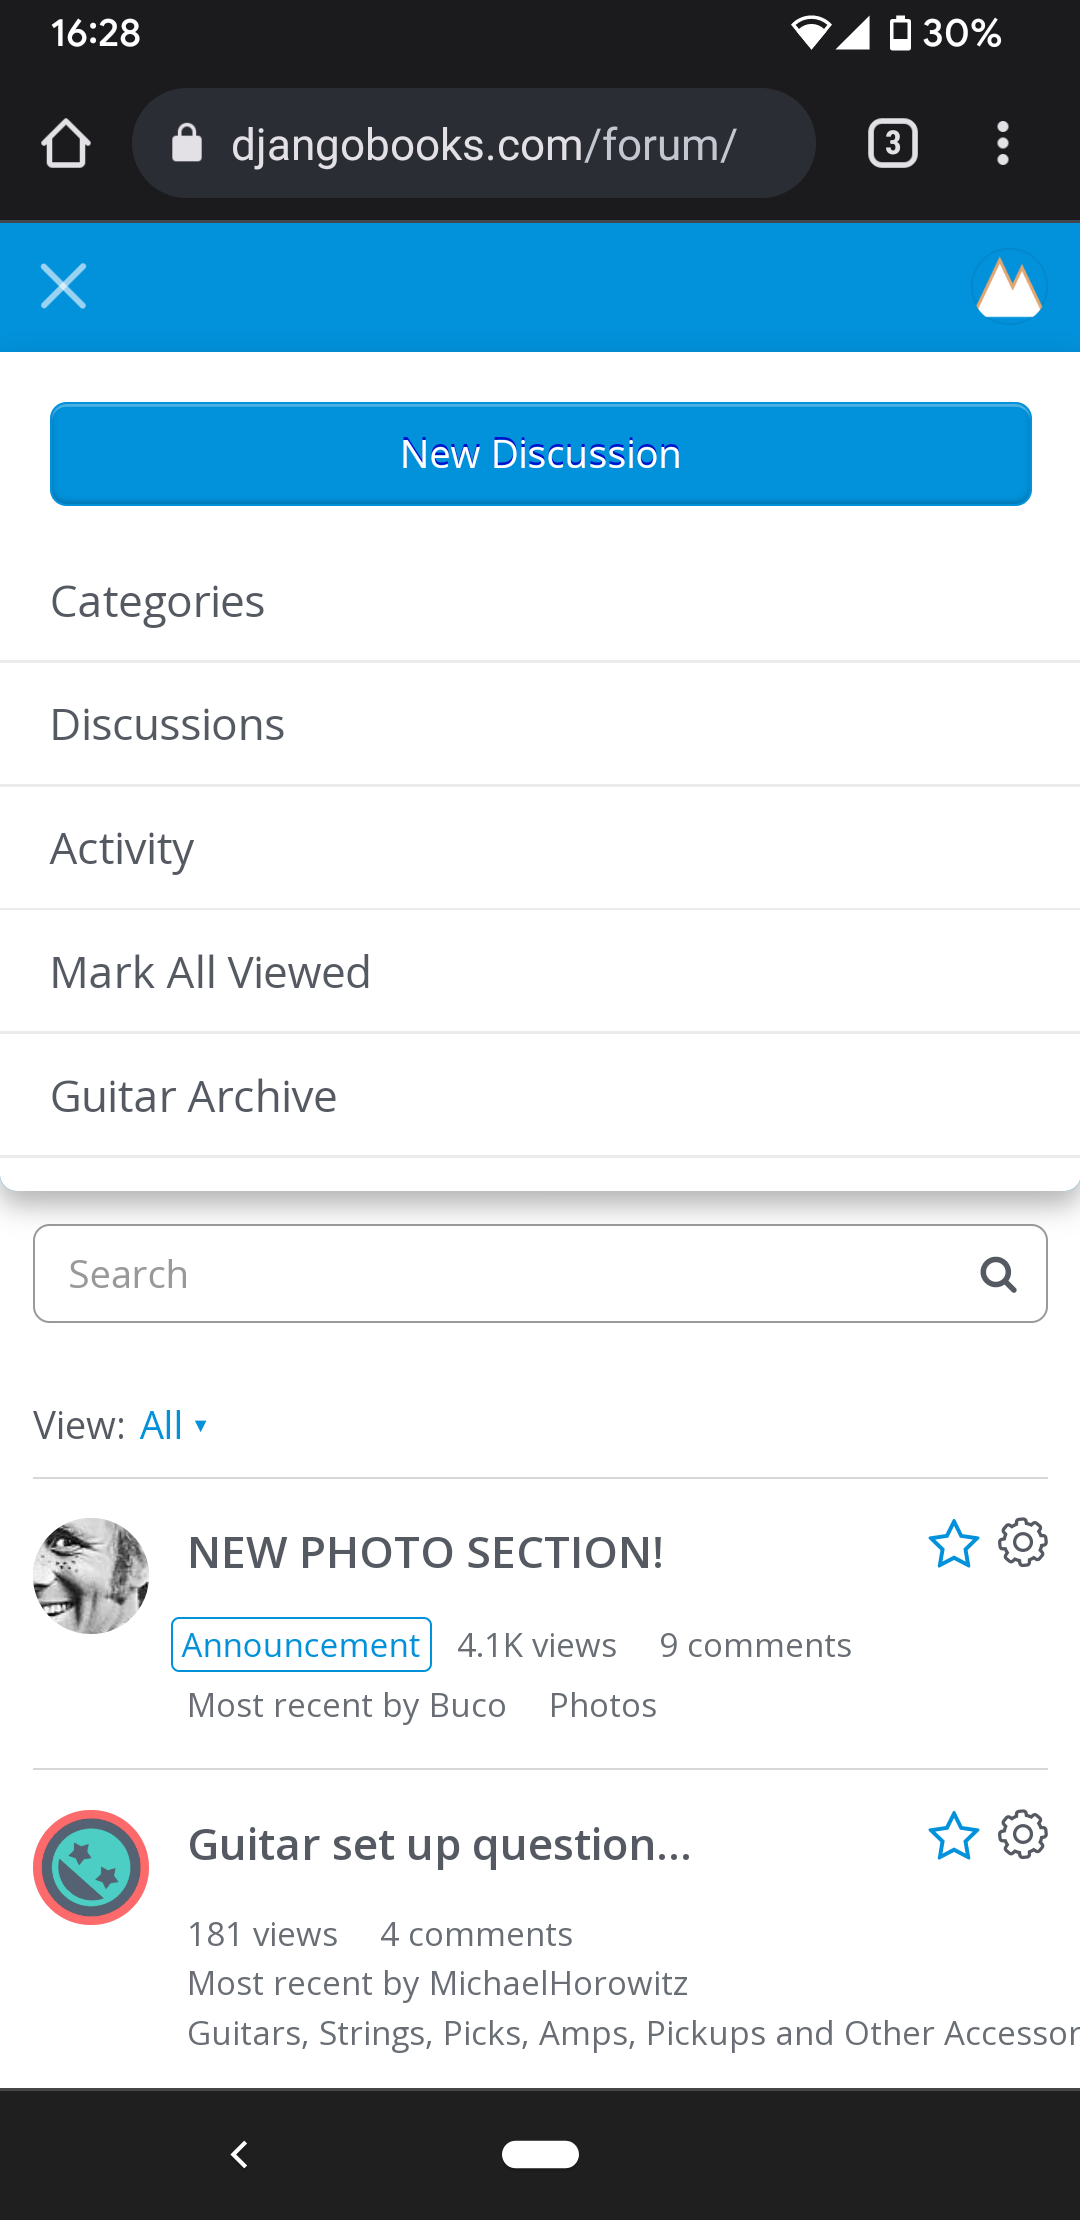Open the browser tab switcher
Image resolution: width=1080 pixels, height=2220 pixels.
[892, 144]
